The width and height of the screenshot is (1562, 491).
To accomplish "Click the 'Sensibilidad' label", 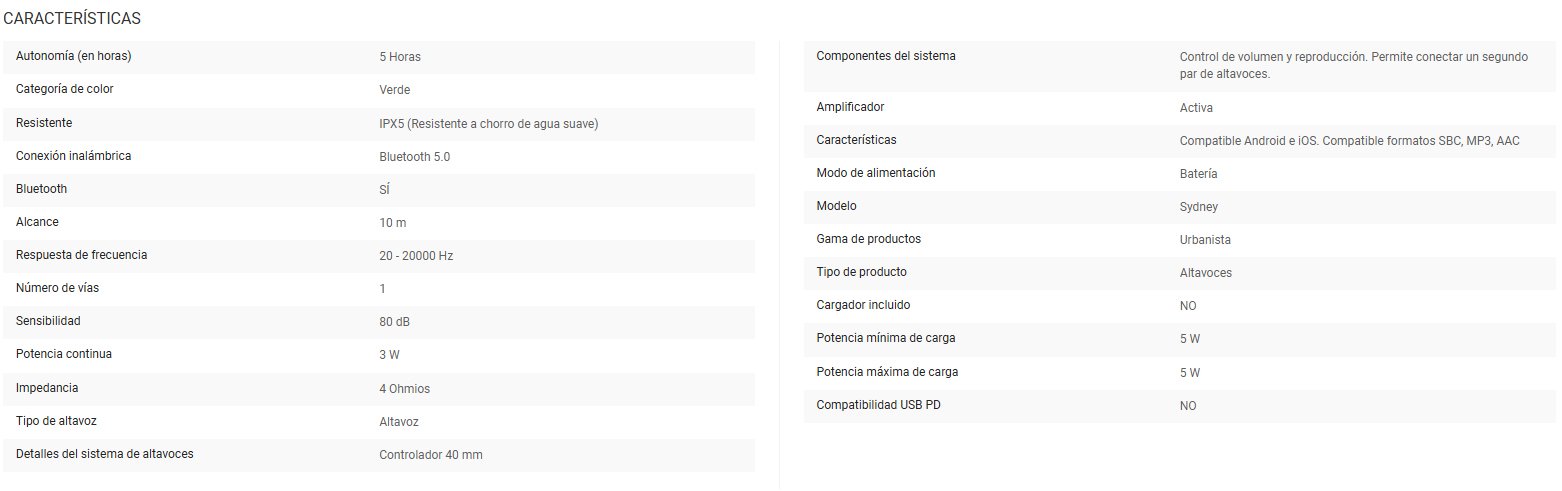I will click(x=48, y=321).
